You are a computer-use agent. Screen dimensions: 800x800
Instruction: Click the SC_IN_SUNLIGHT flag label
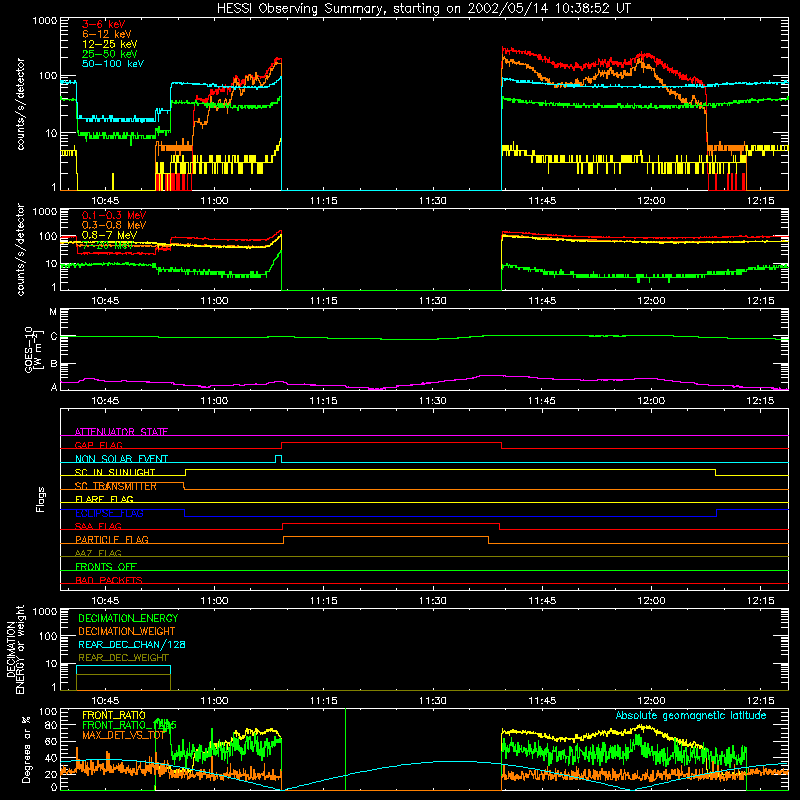(x=115, y=472)
